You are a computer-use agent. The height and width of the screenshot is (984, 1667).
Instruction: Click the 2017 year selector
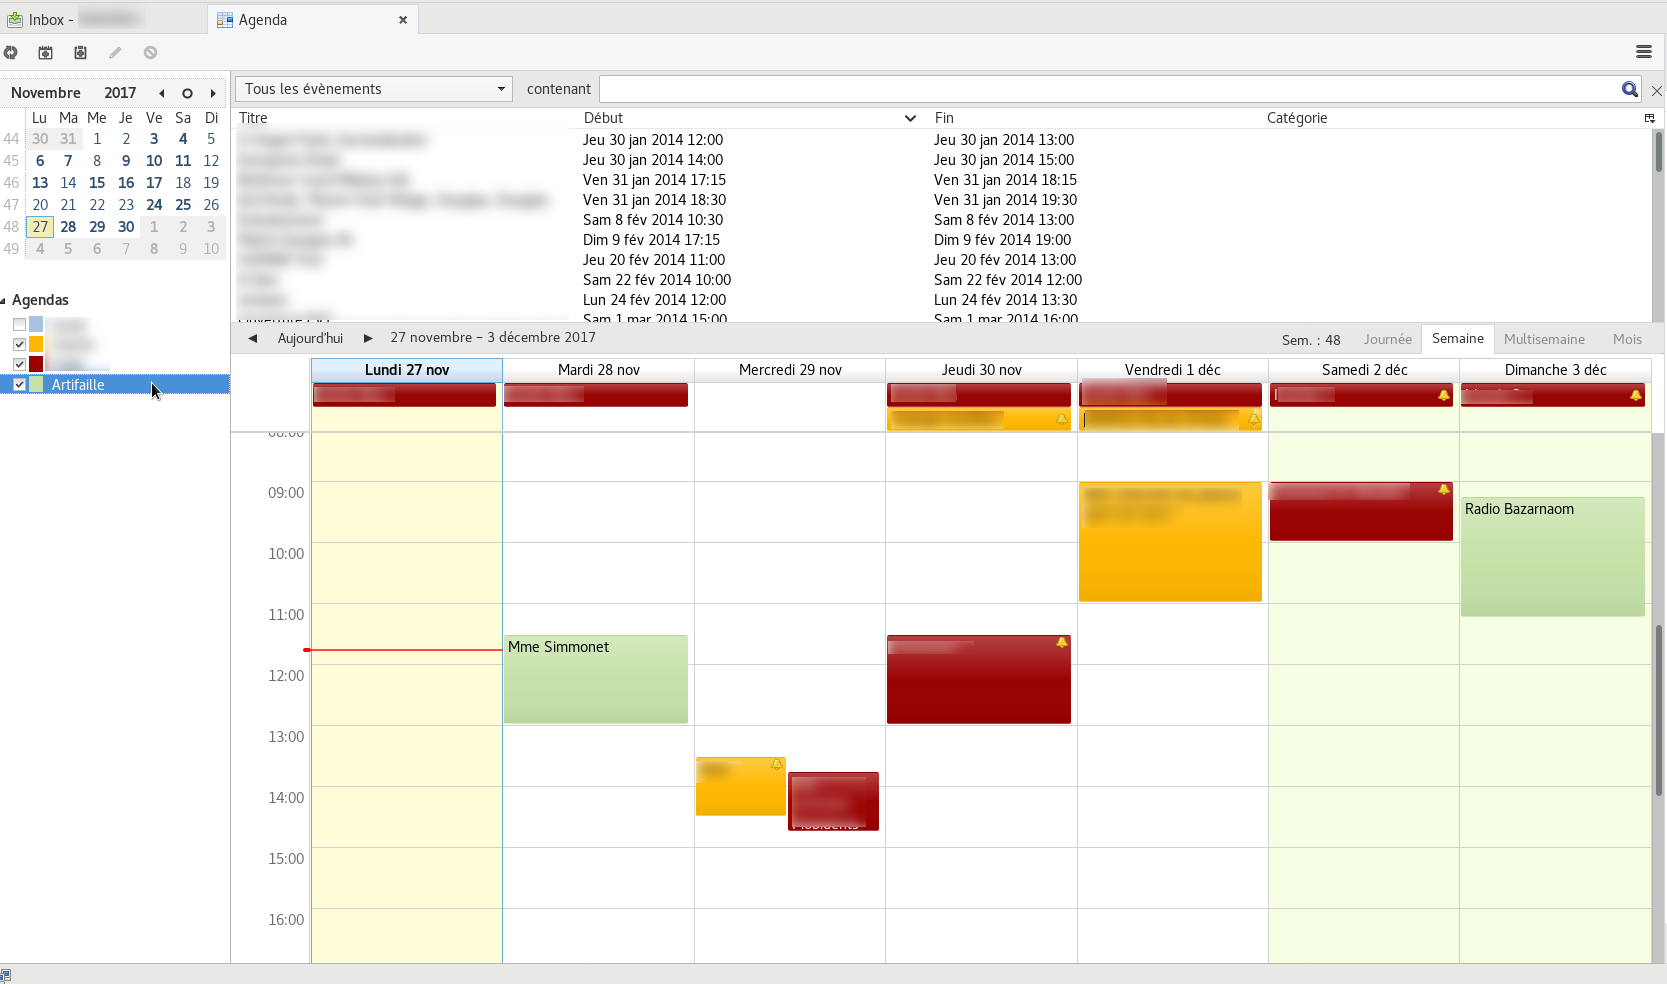tap(120, 93)
